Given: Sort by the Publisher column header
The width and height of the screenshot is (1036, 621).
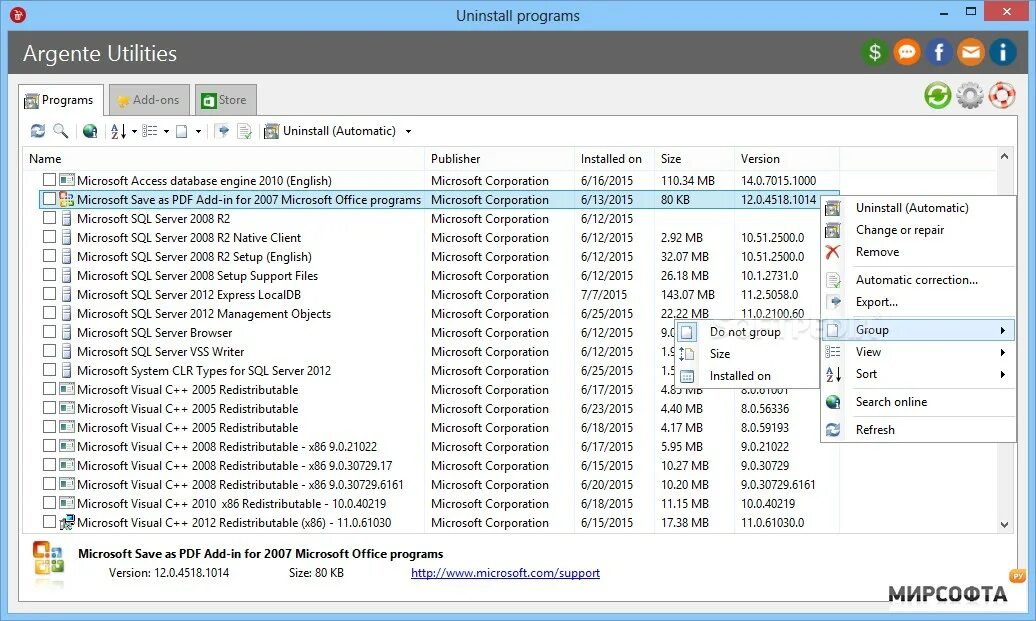Looking at the screenshot, I should click(499, 159).
